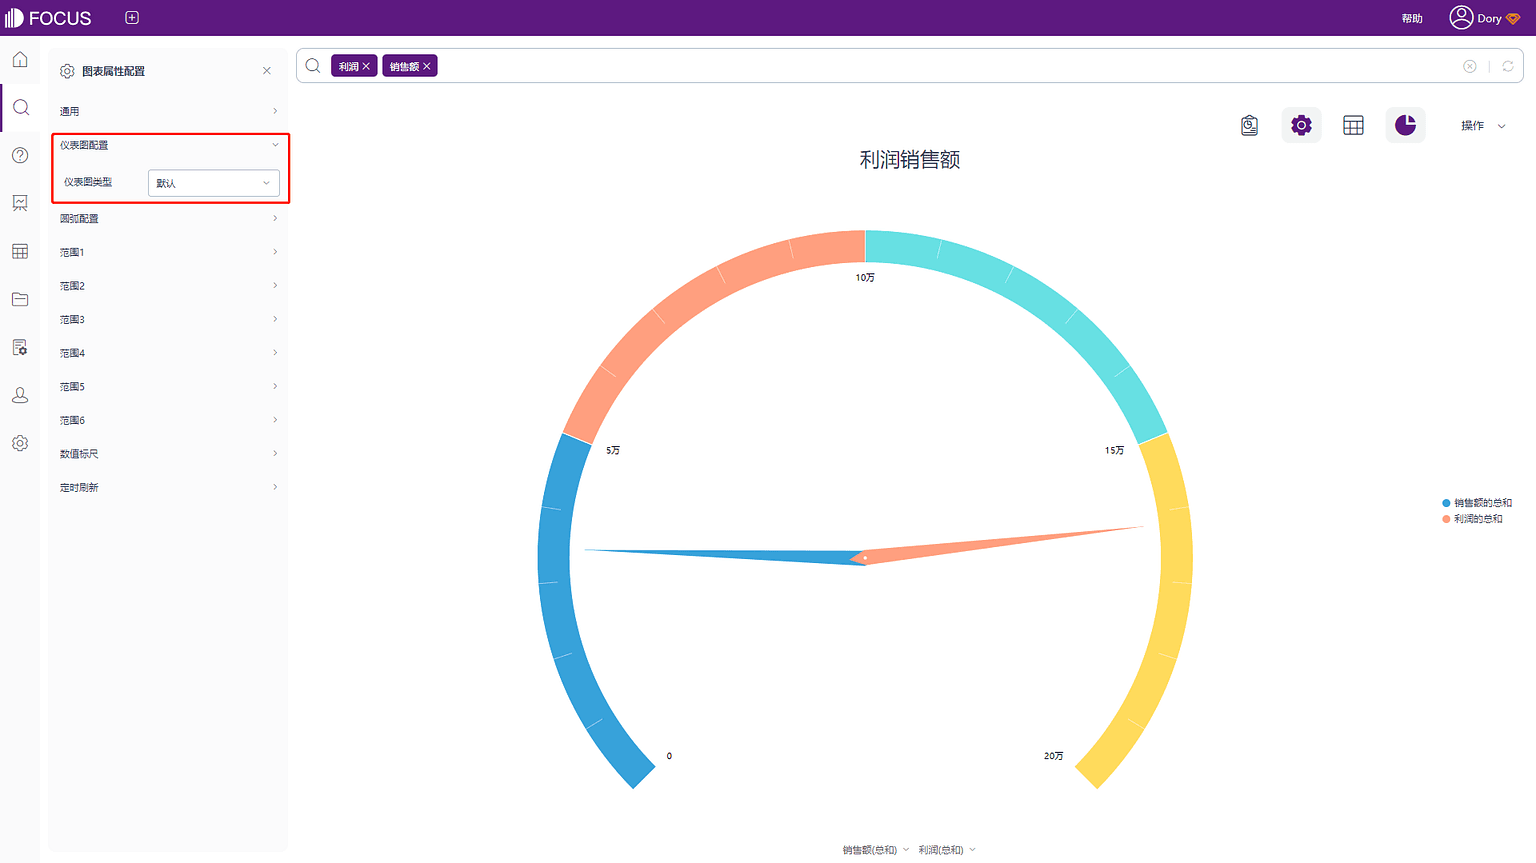Viewport: 1536px width, 863px height.
Task: Toggle the 利润的总和 legend entry
Action: pos(1472,519)
